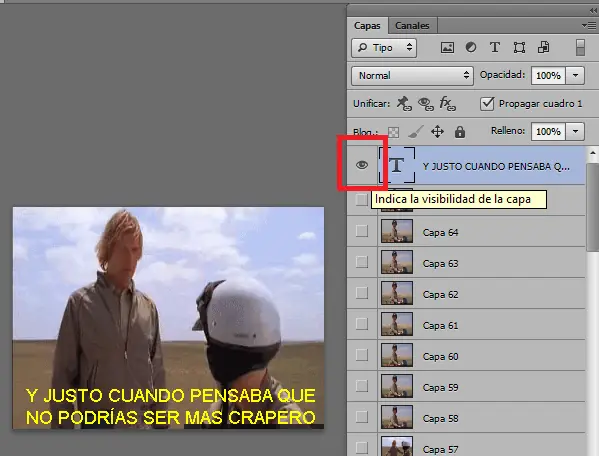The height and width of the screenshot is (456, 599).
Task: Select the Capa 61 thumbnail
Action: coord(397,324)
